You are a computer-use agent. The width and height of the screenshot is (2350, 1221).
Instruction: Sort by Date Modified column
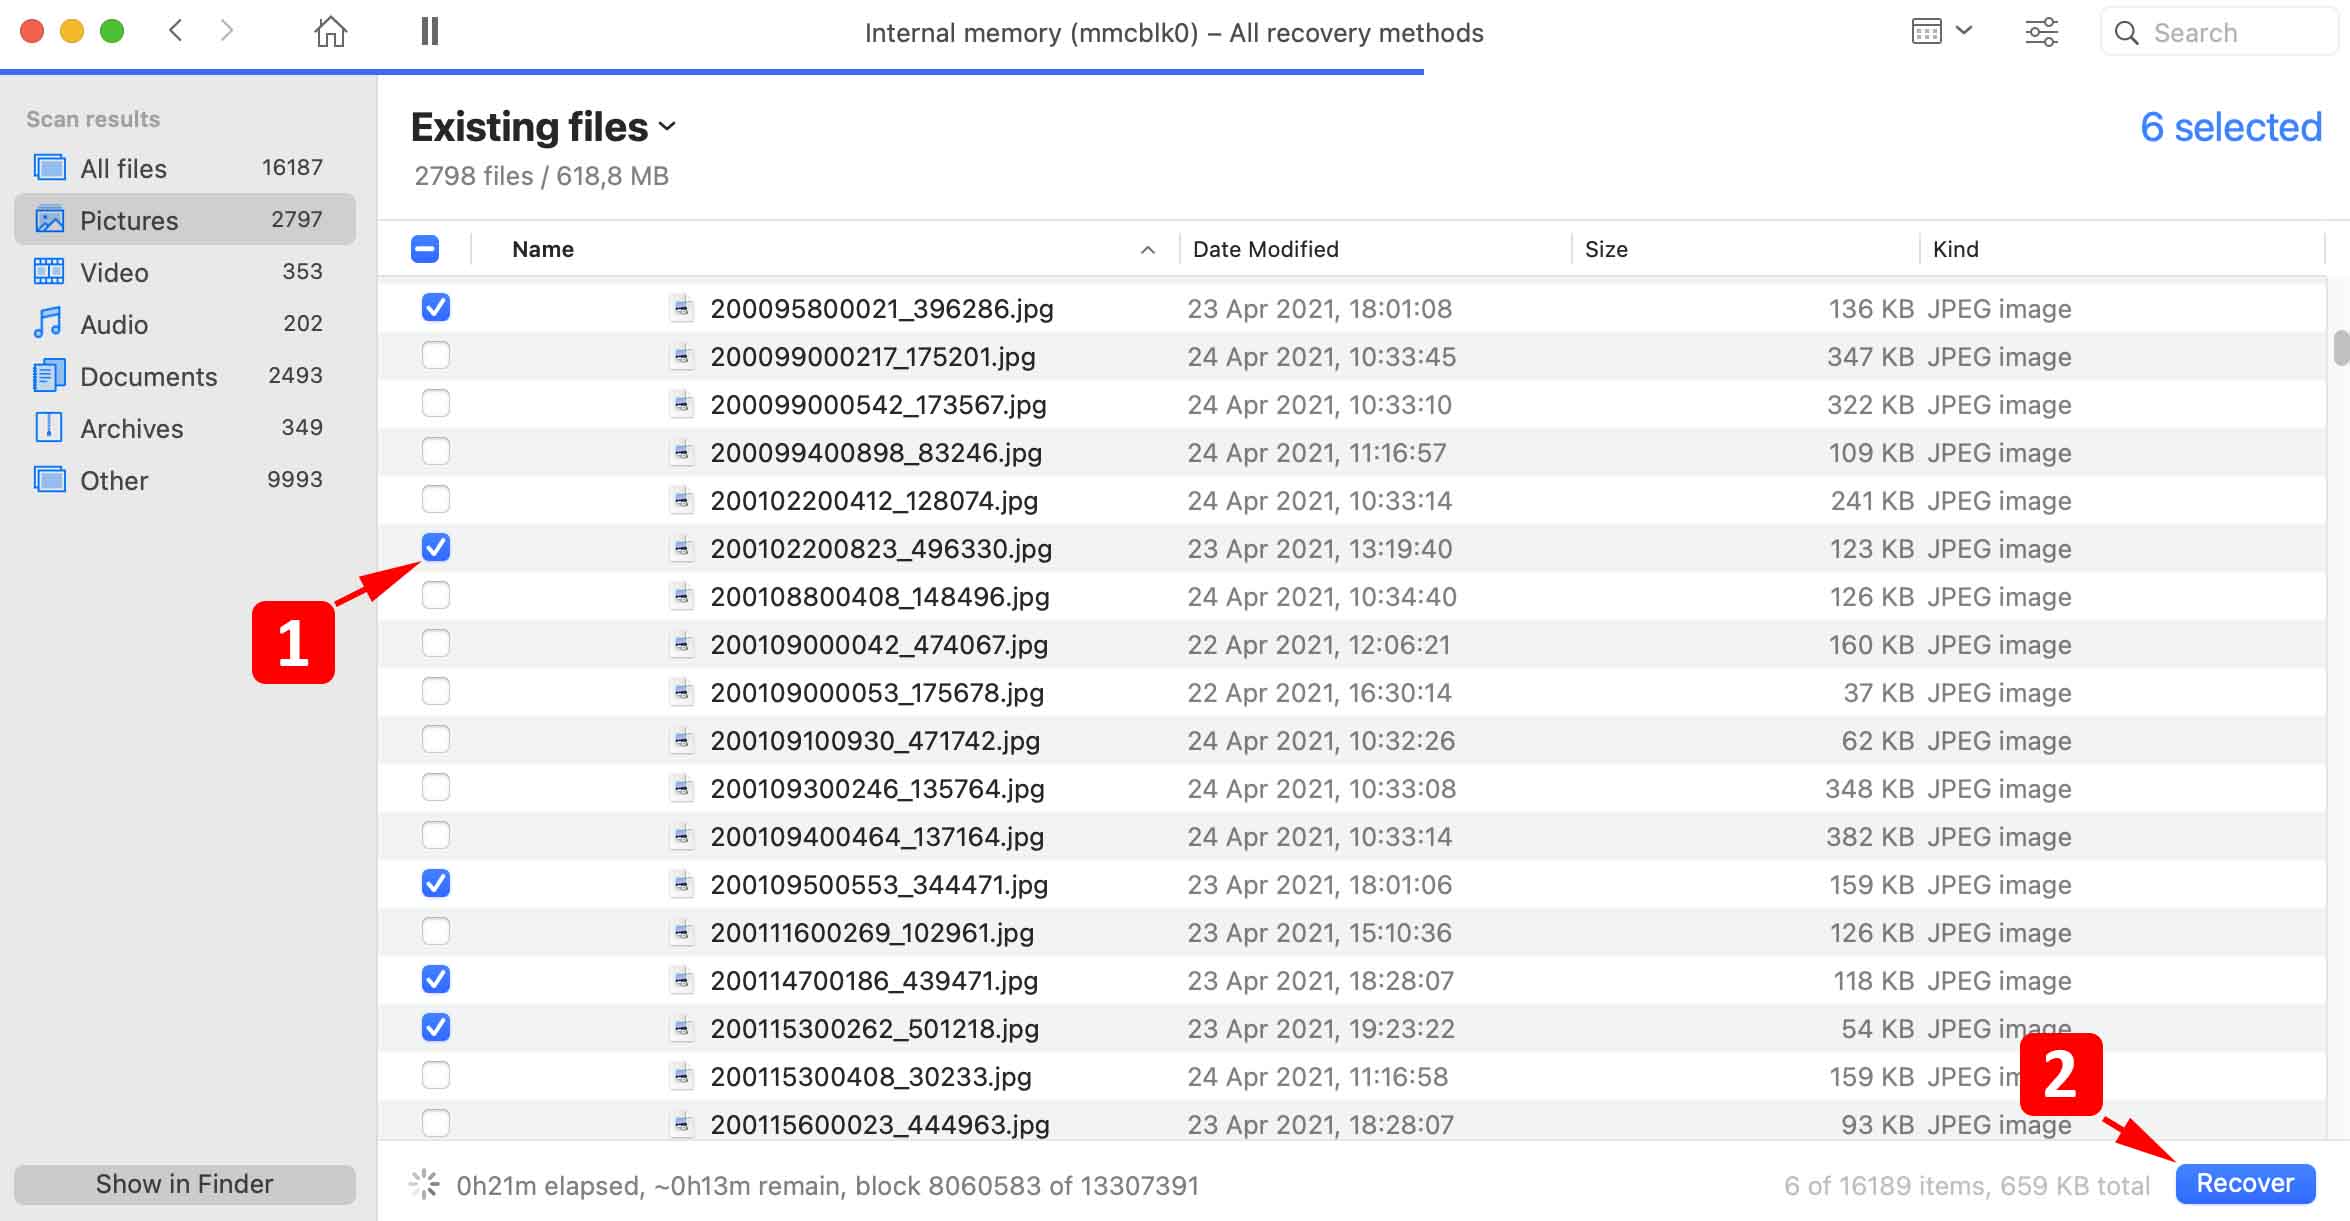(x=1265, y=249)
